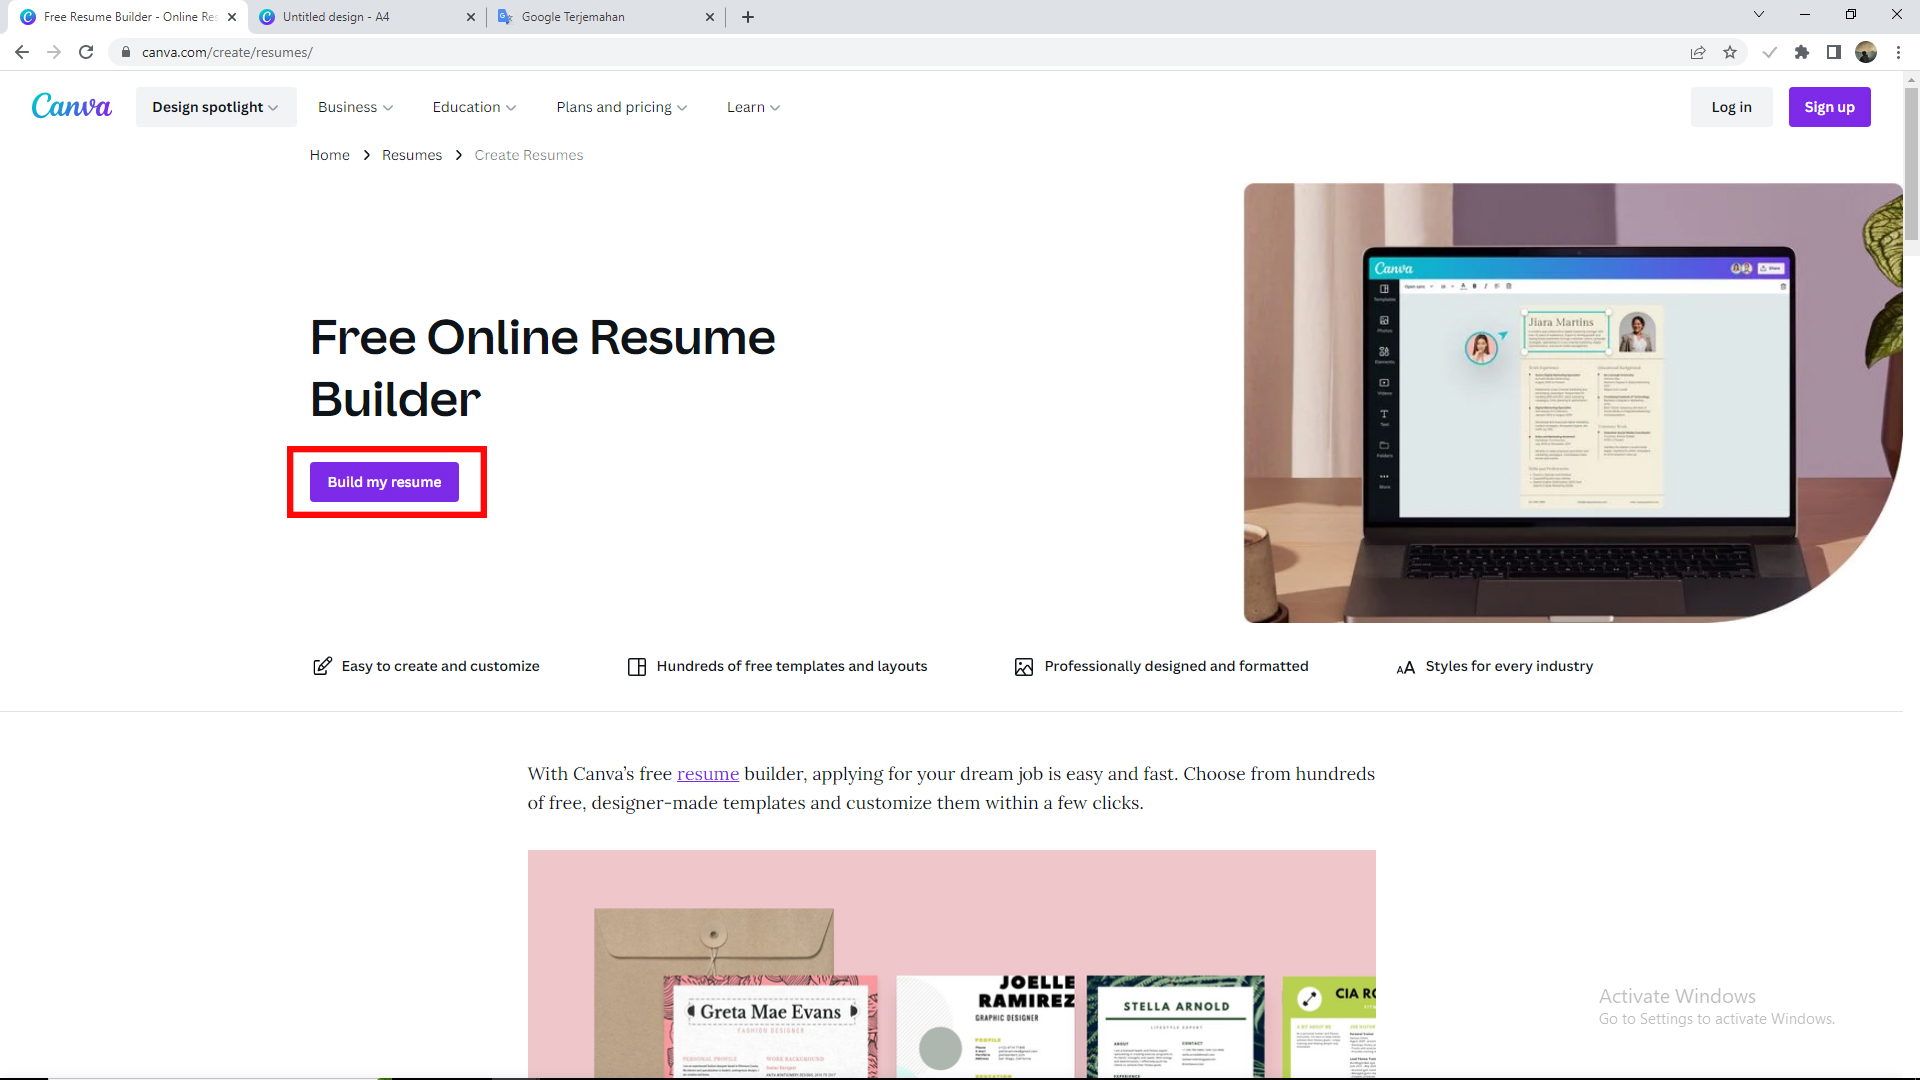Open a new browser tab

(x=748, y=17)
